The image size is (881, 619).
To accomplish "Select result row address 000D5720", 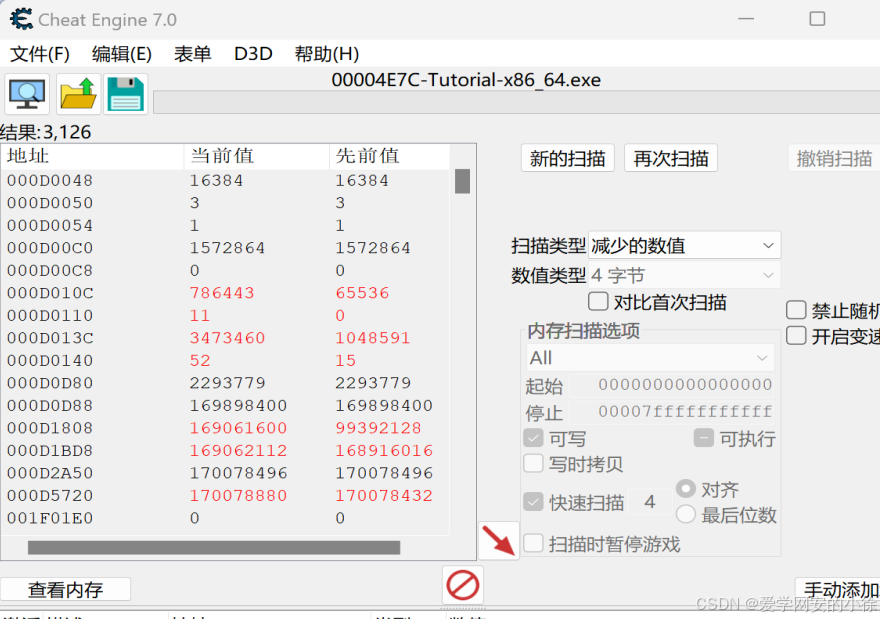I will point(225,495).
